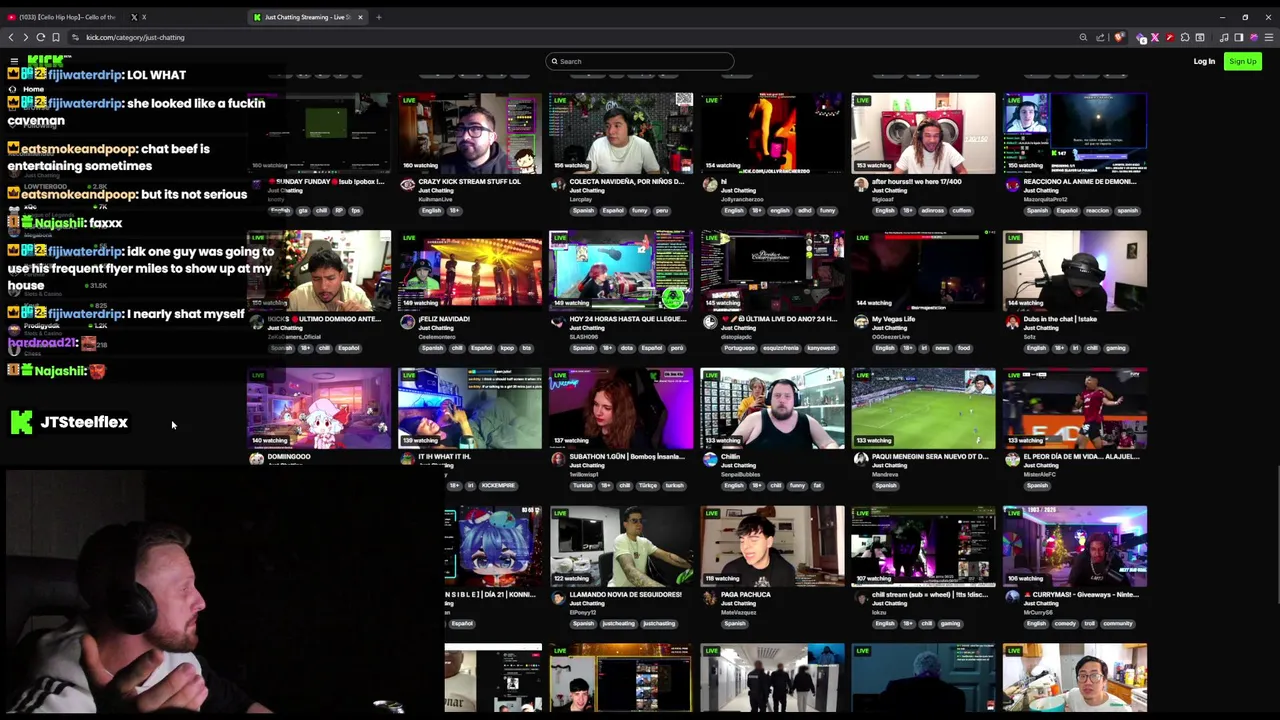Open the PAGA PACHUCA stream thumbnail
The image size is (1280, 720).
[772, 546]
